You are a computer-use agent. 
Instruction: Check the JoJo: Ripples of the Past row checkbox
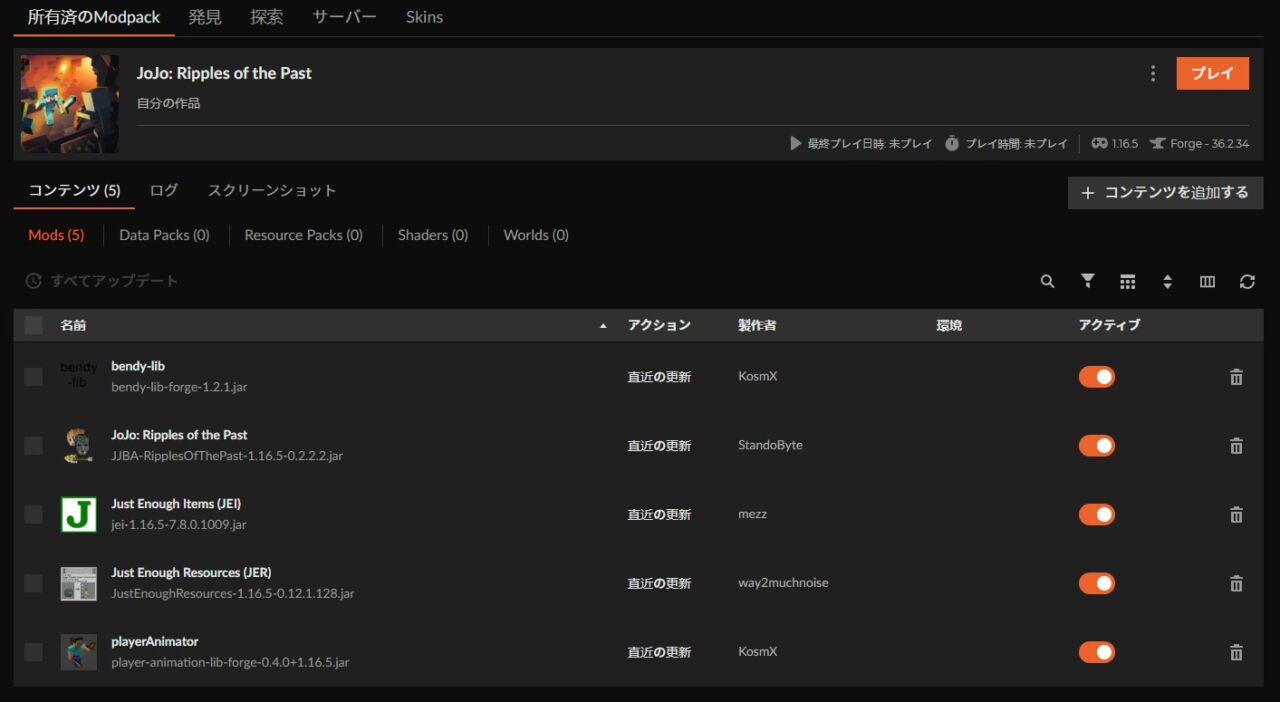(x=34, y=445)
